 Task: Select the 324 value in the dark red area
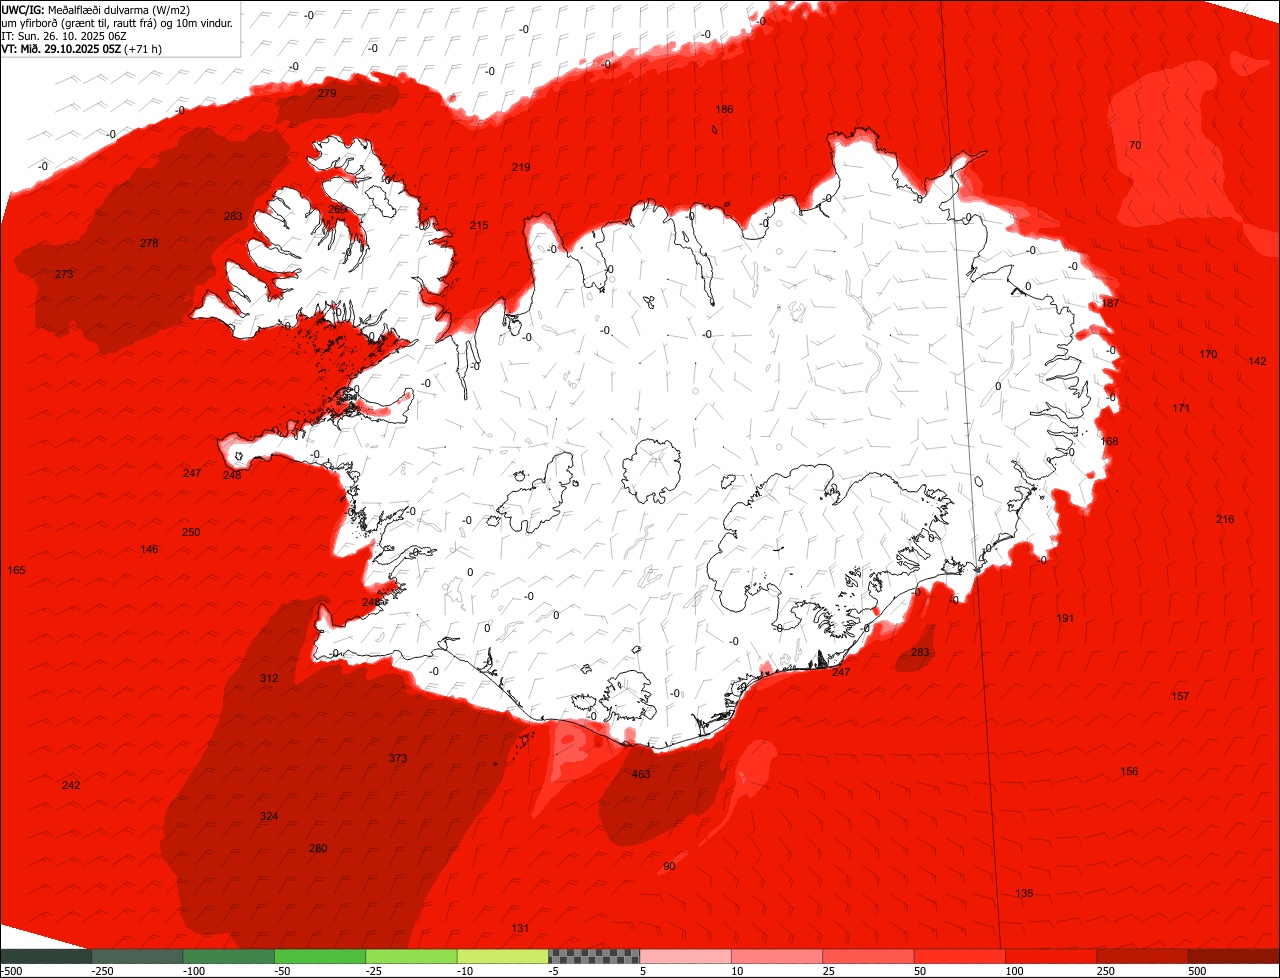pos(269,816)
